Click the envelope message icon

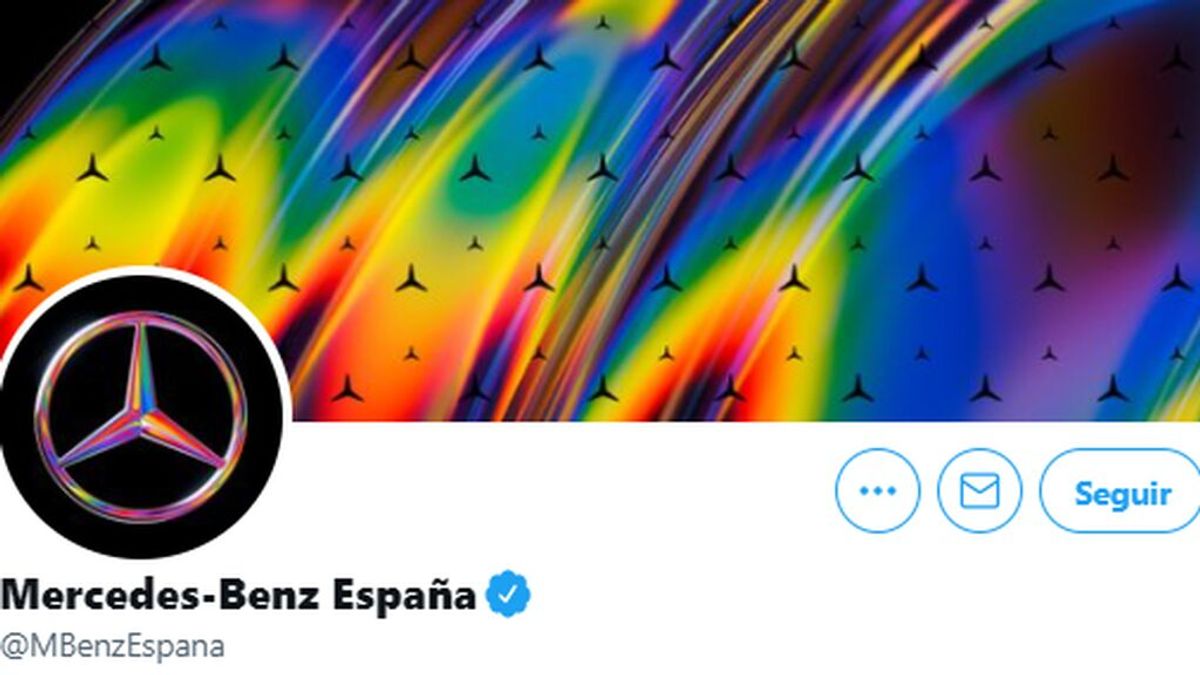coord(980,491)
